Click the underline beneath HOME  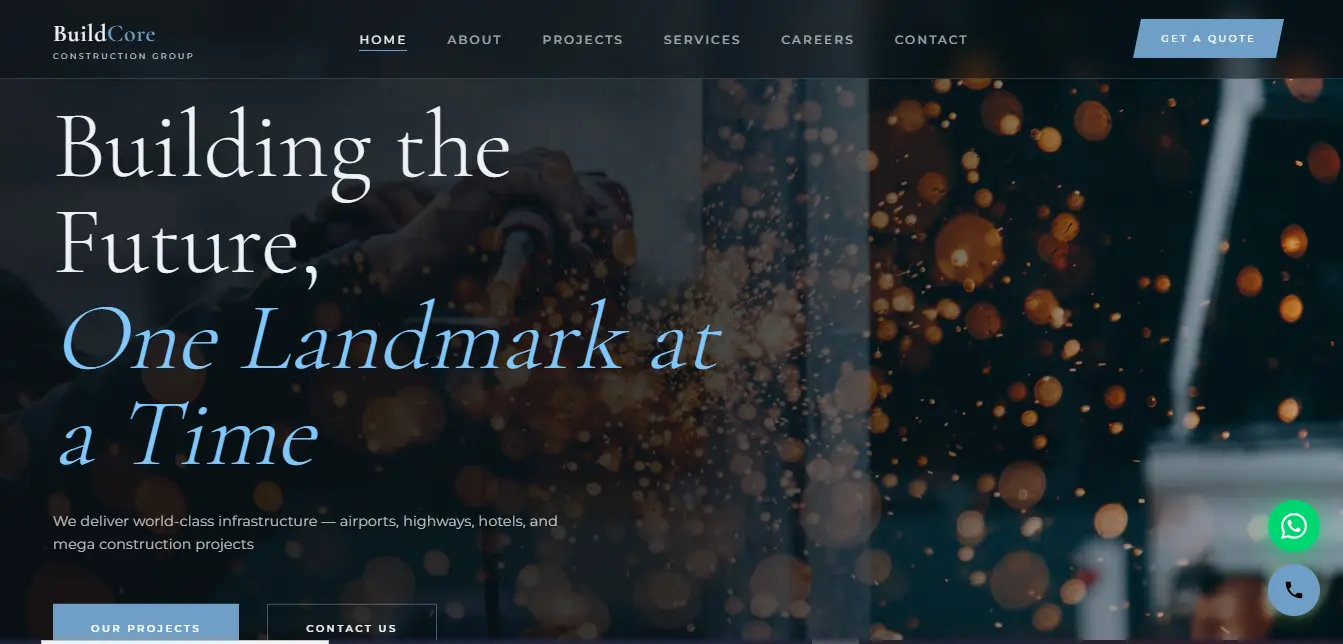click(x=383, y=50)
